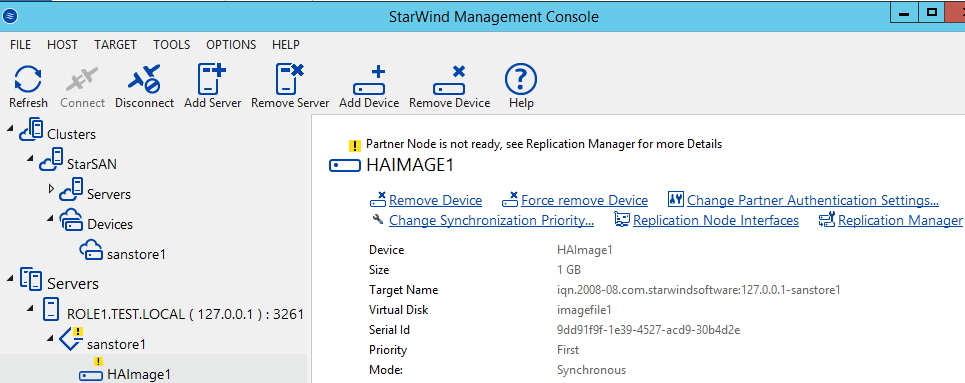Open the HELP menu
The height and width of the screenshot is (383, 965).
pos(286,45)
